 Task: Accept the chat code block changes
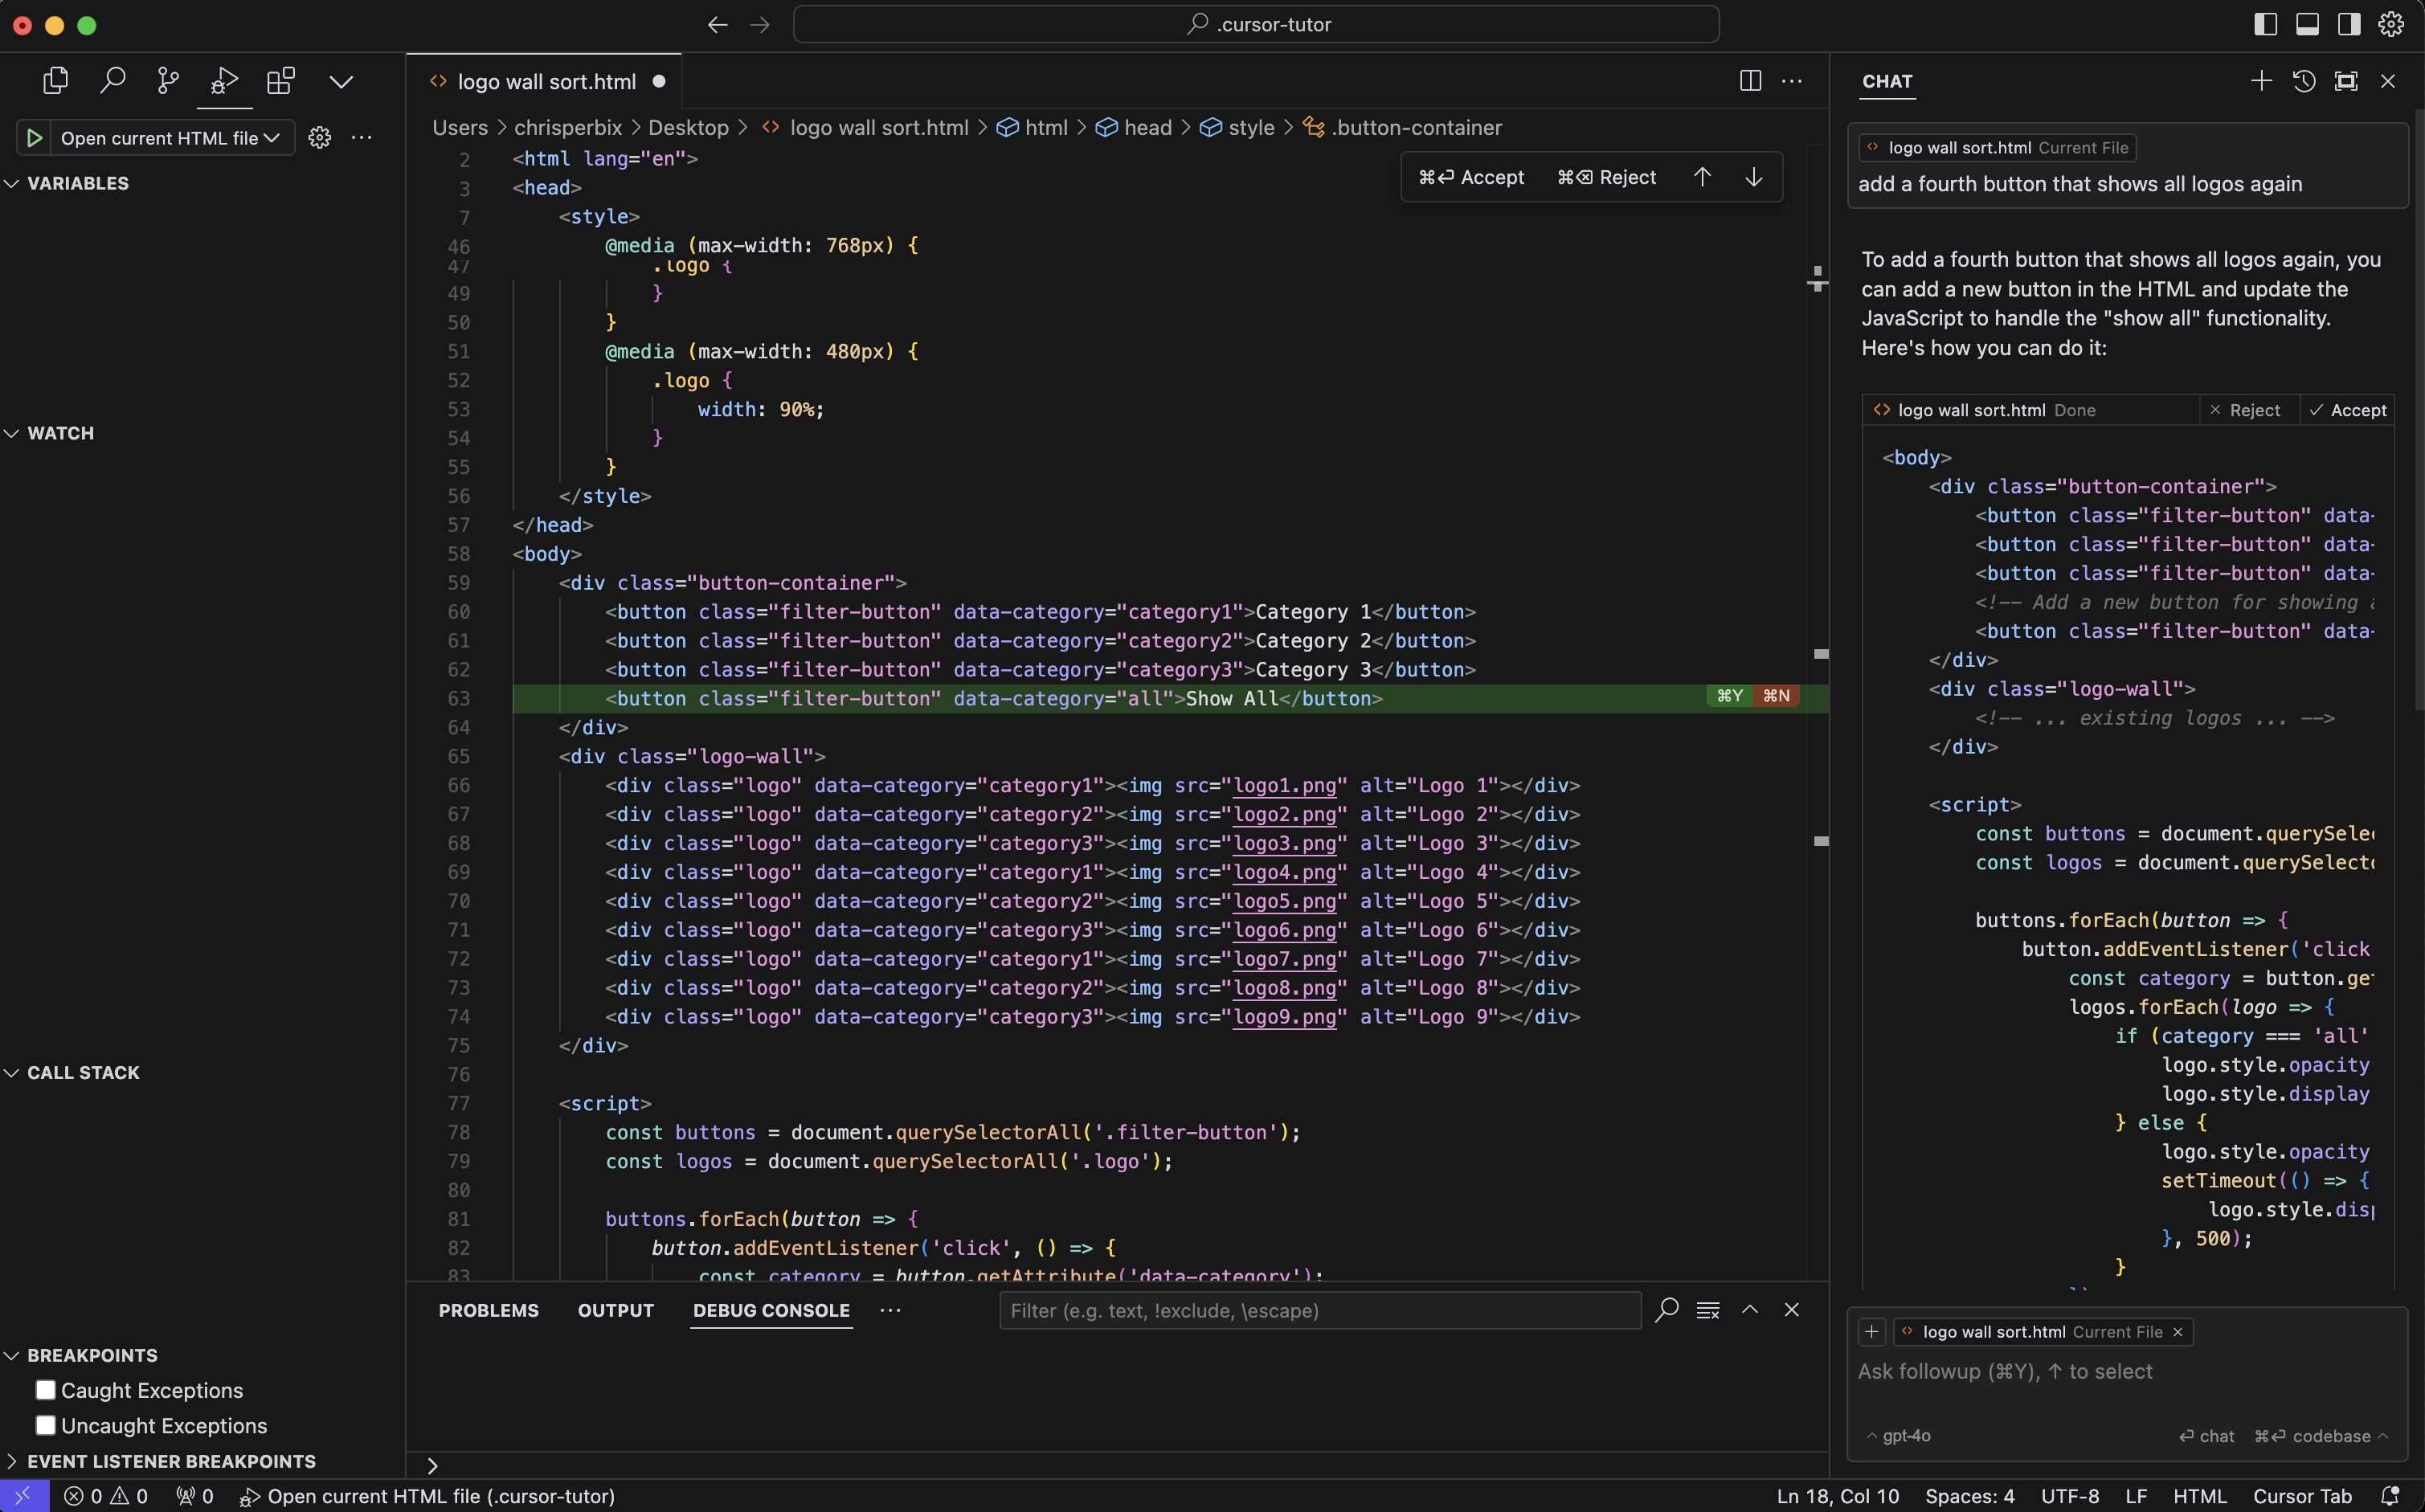pyautogui.click(x=2348, y=410)
